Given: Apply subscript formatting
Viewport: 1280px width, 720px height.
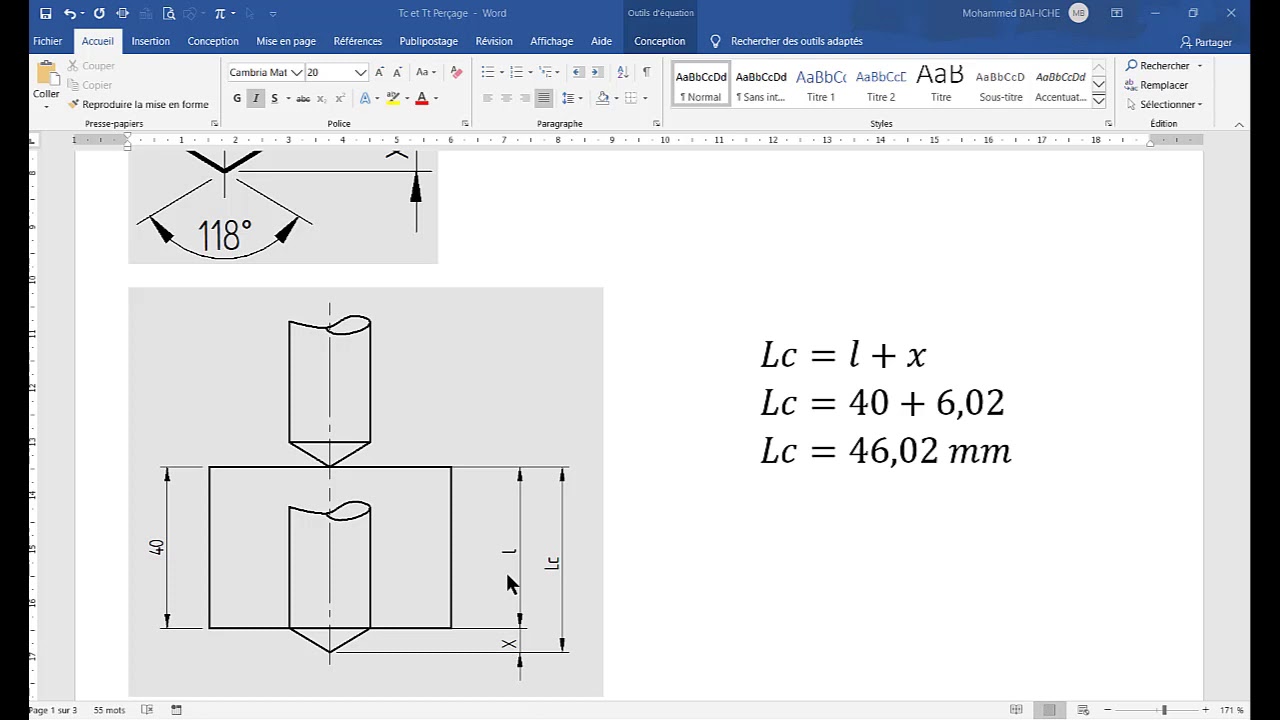Looking at the screenshot, I should (x=323, y=98).
